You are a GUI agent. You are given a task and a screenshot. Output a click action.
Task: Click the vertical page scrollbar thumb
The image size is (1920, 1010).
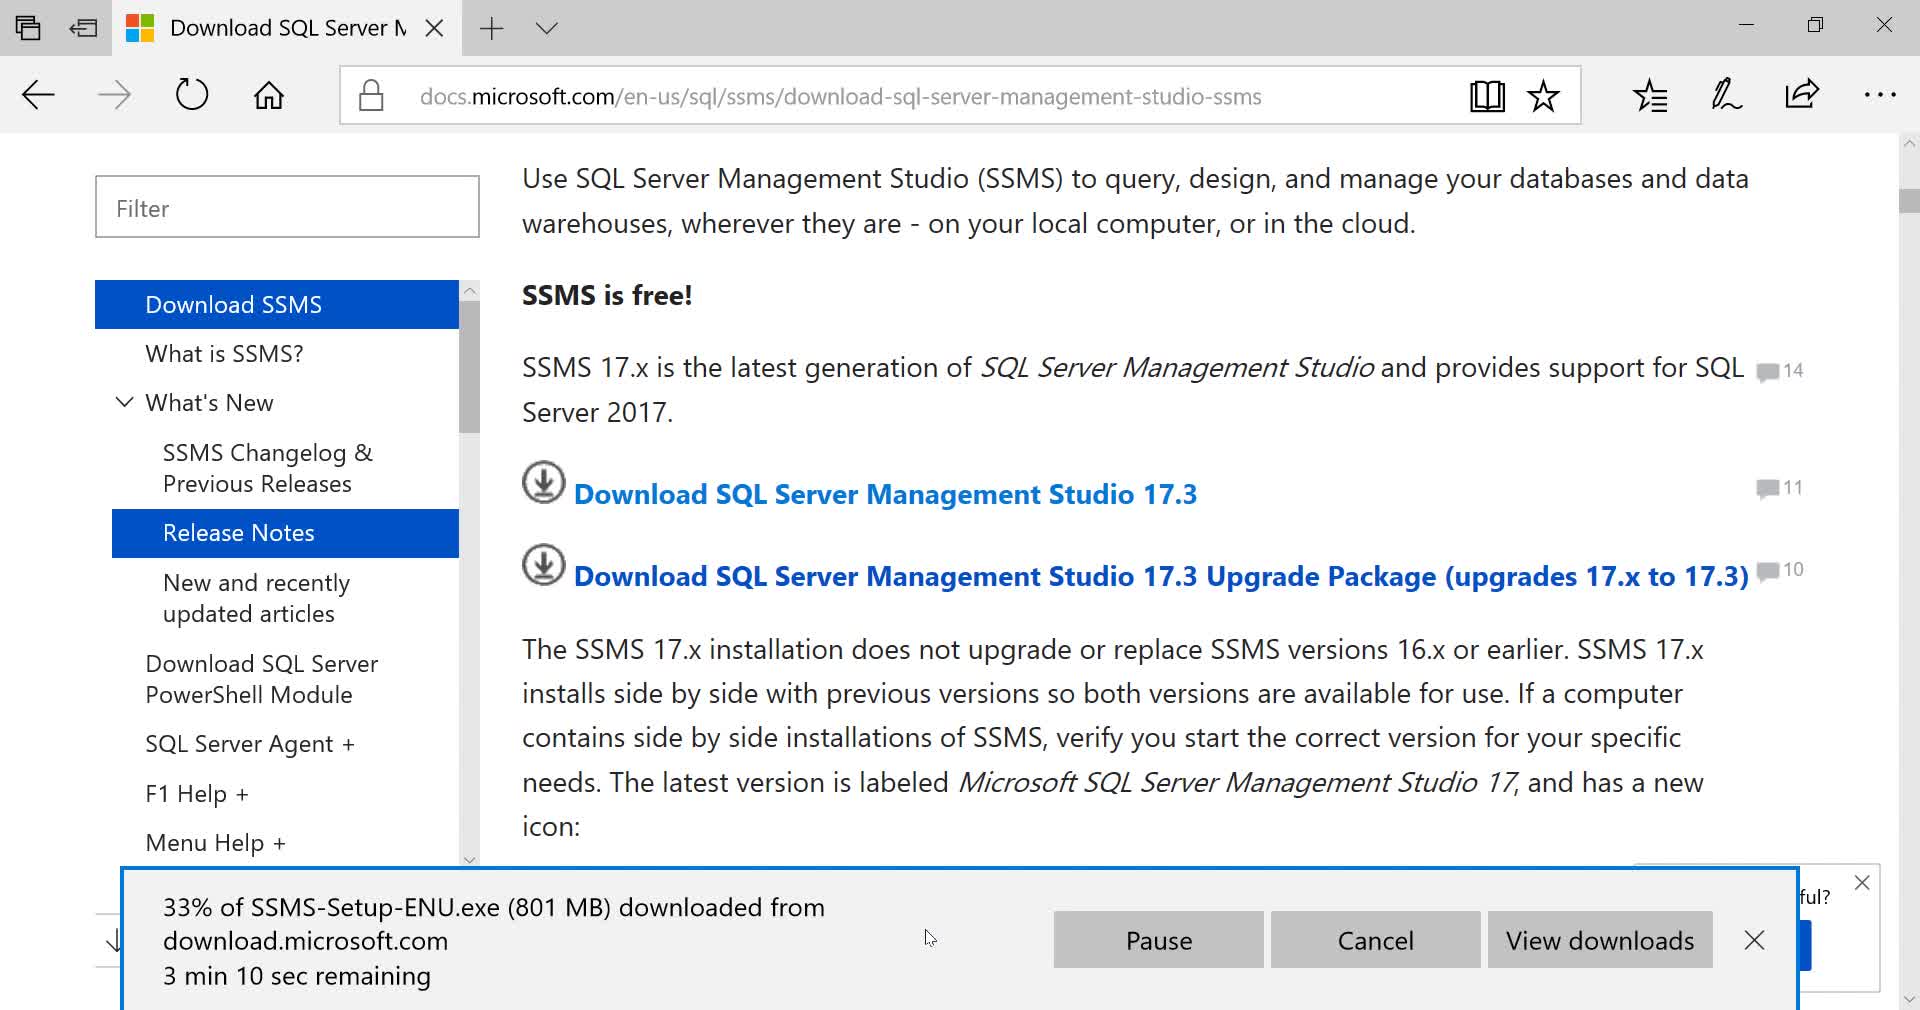(x=1907, y=200)
